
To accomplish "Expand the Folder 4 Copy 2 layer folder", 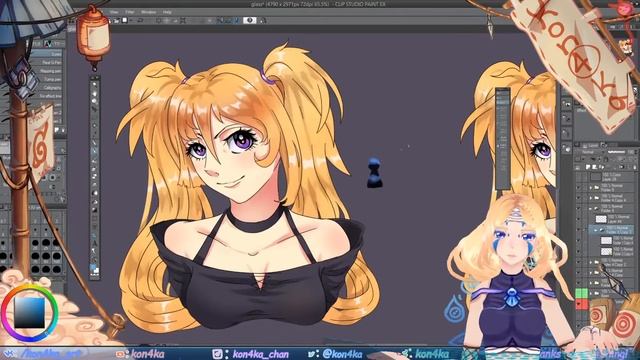I will [591, 262].
